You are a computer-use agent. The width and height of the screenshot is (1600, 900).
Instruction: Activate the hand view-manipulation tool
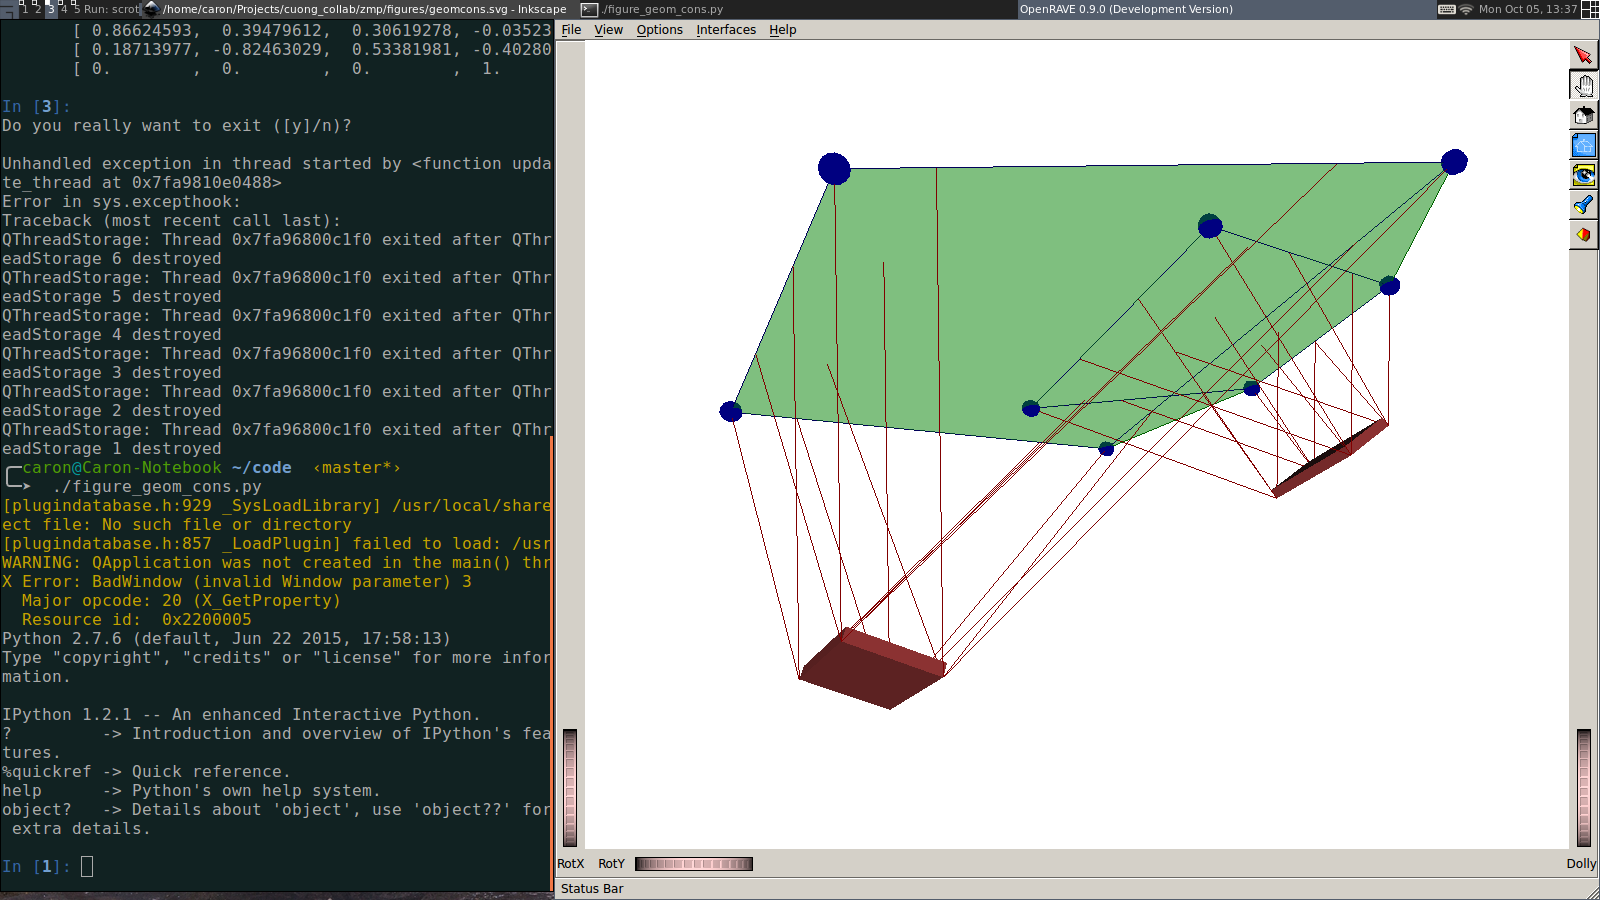coord(1583,85)
